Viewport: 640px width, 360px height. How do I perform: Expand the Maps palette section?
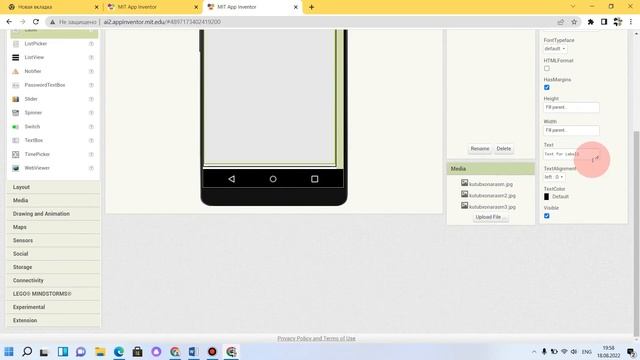pyautogui.click(x=53, y=227)
